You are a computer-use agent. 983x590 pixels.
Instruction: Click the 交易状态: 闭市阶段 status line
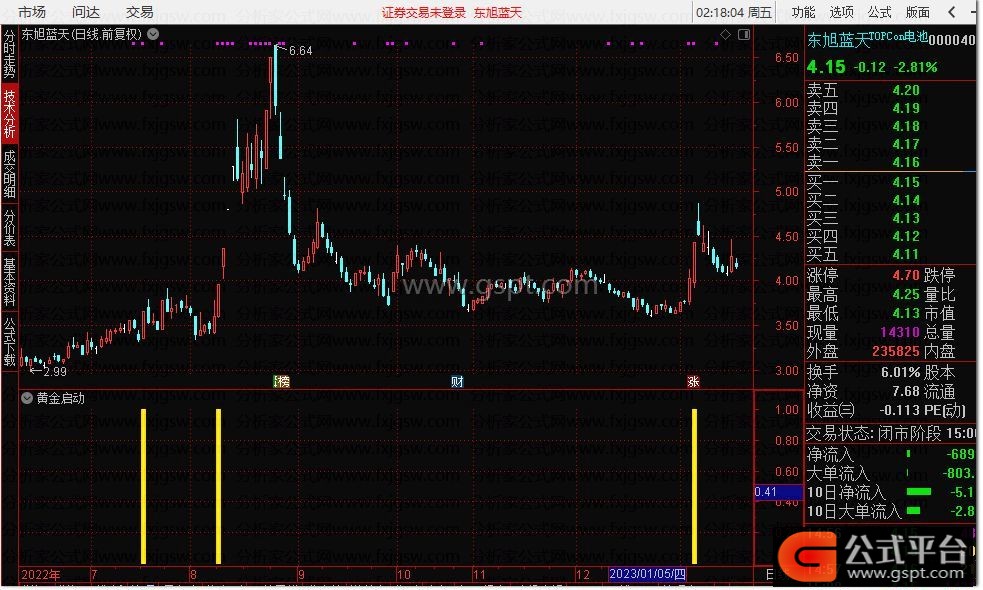890,433
